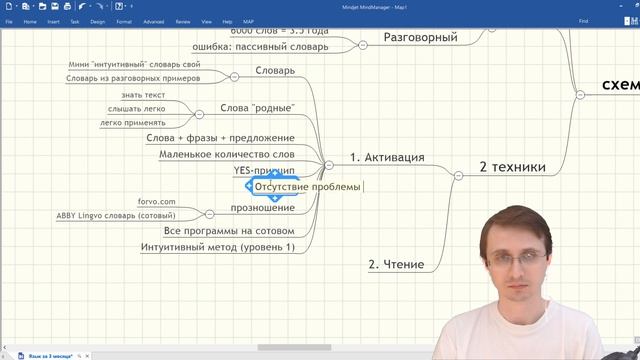Open the Help ribbon tab
This screenshot has width=640, height=360.
[x=227, y=22]
